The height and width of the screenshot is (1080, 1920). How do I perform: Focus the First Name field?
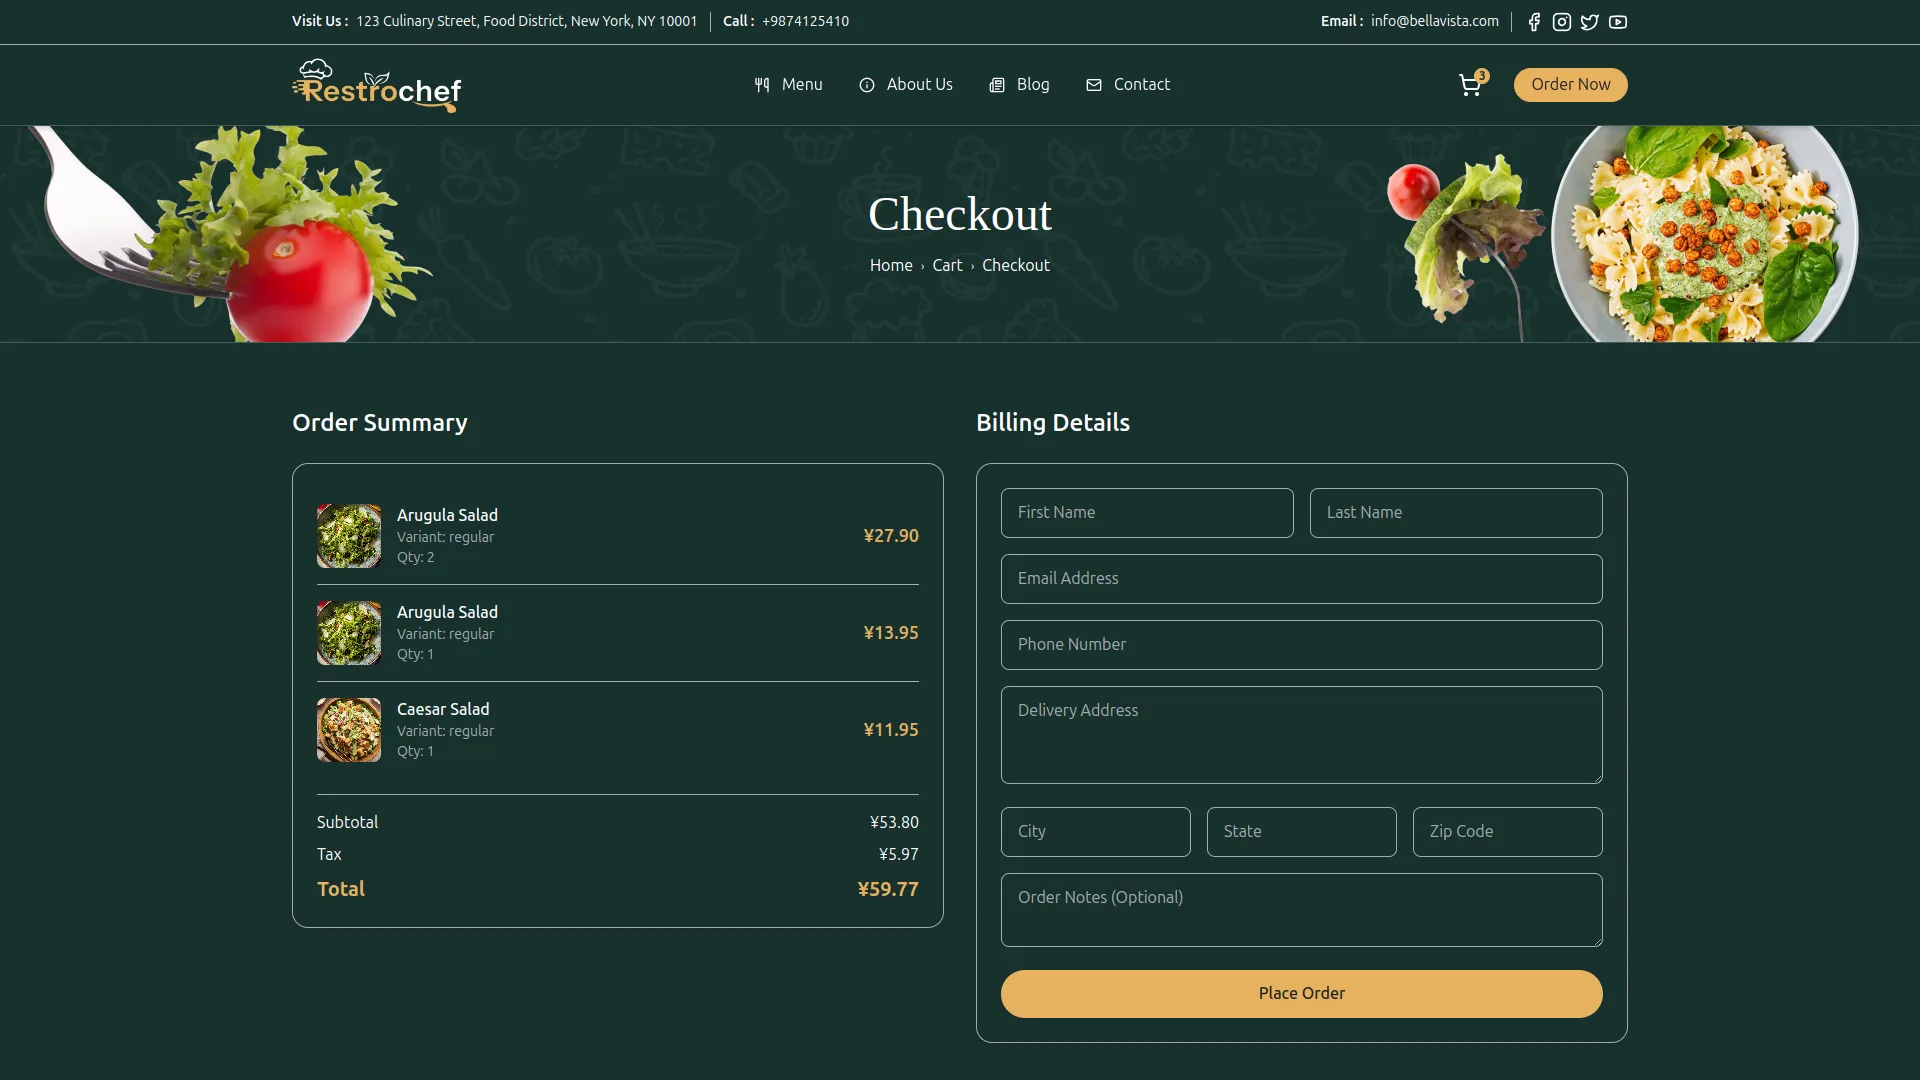coord(1147,513)
